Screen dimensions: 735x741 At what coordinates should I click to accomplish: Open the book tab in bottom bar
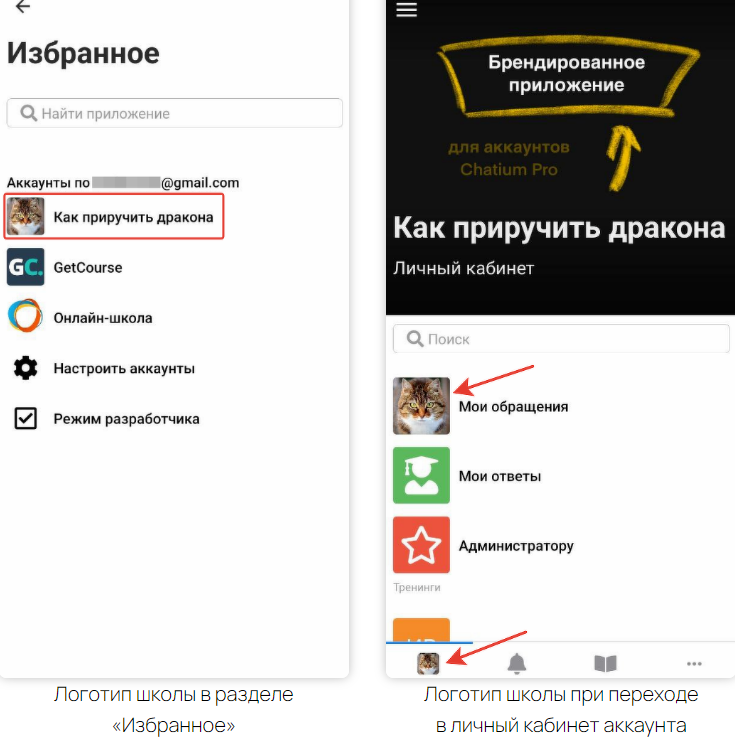pos(605,663)
